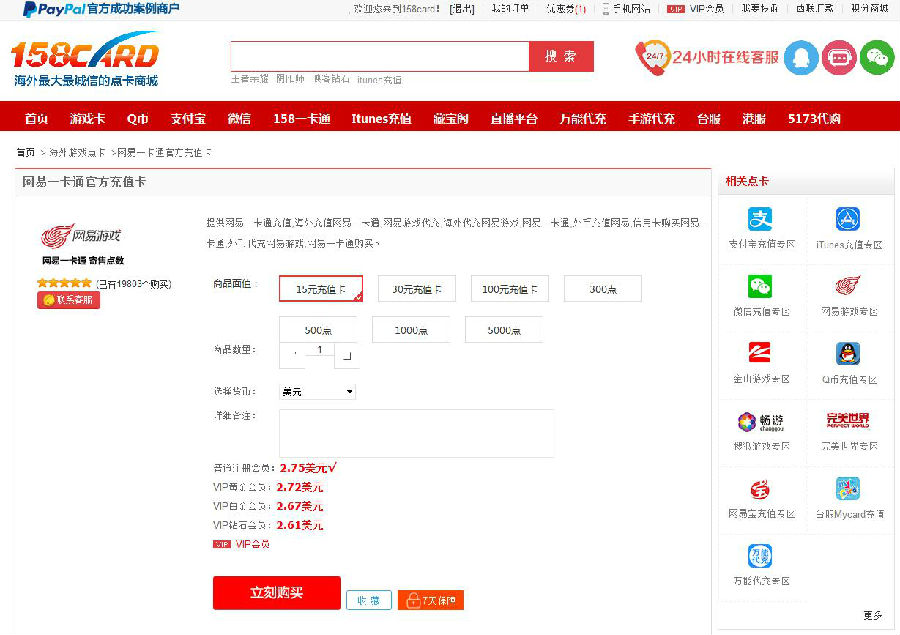900x635 pixels.
Task: Select the 1000点 denomination option
Action: coord(411,330)
